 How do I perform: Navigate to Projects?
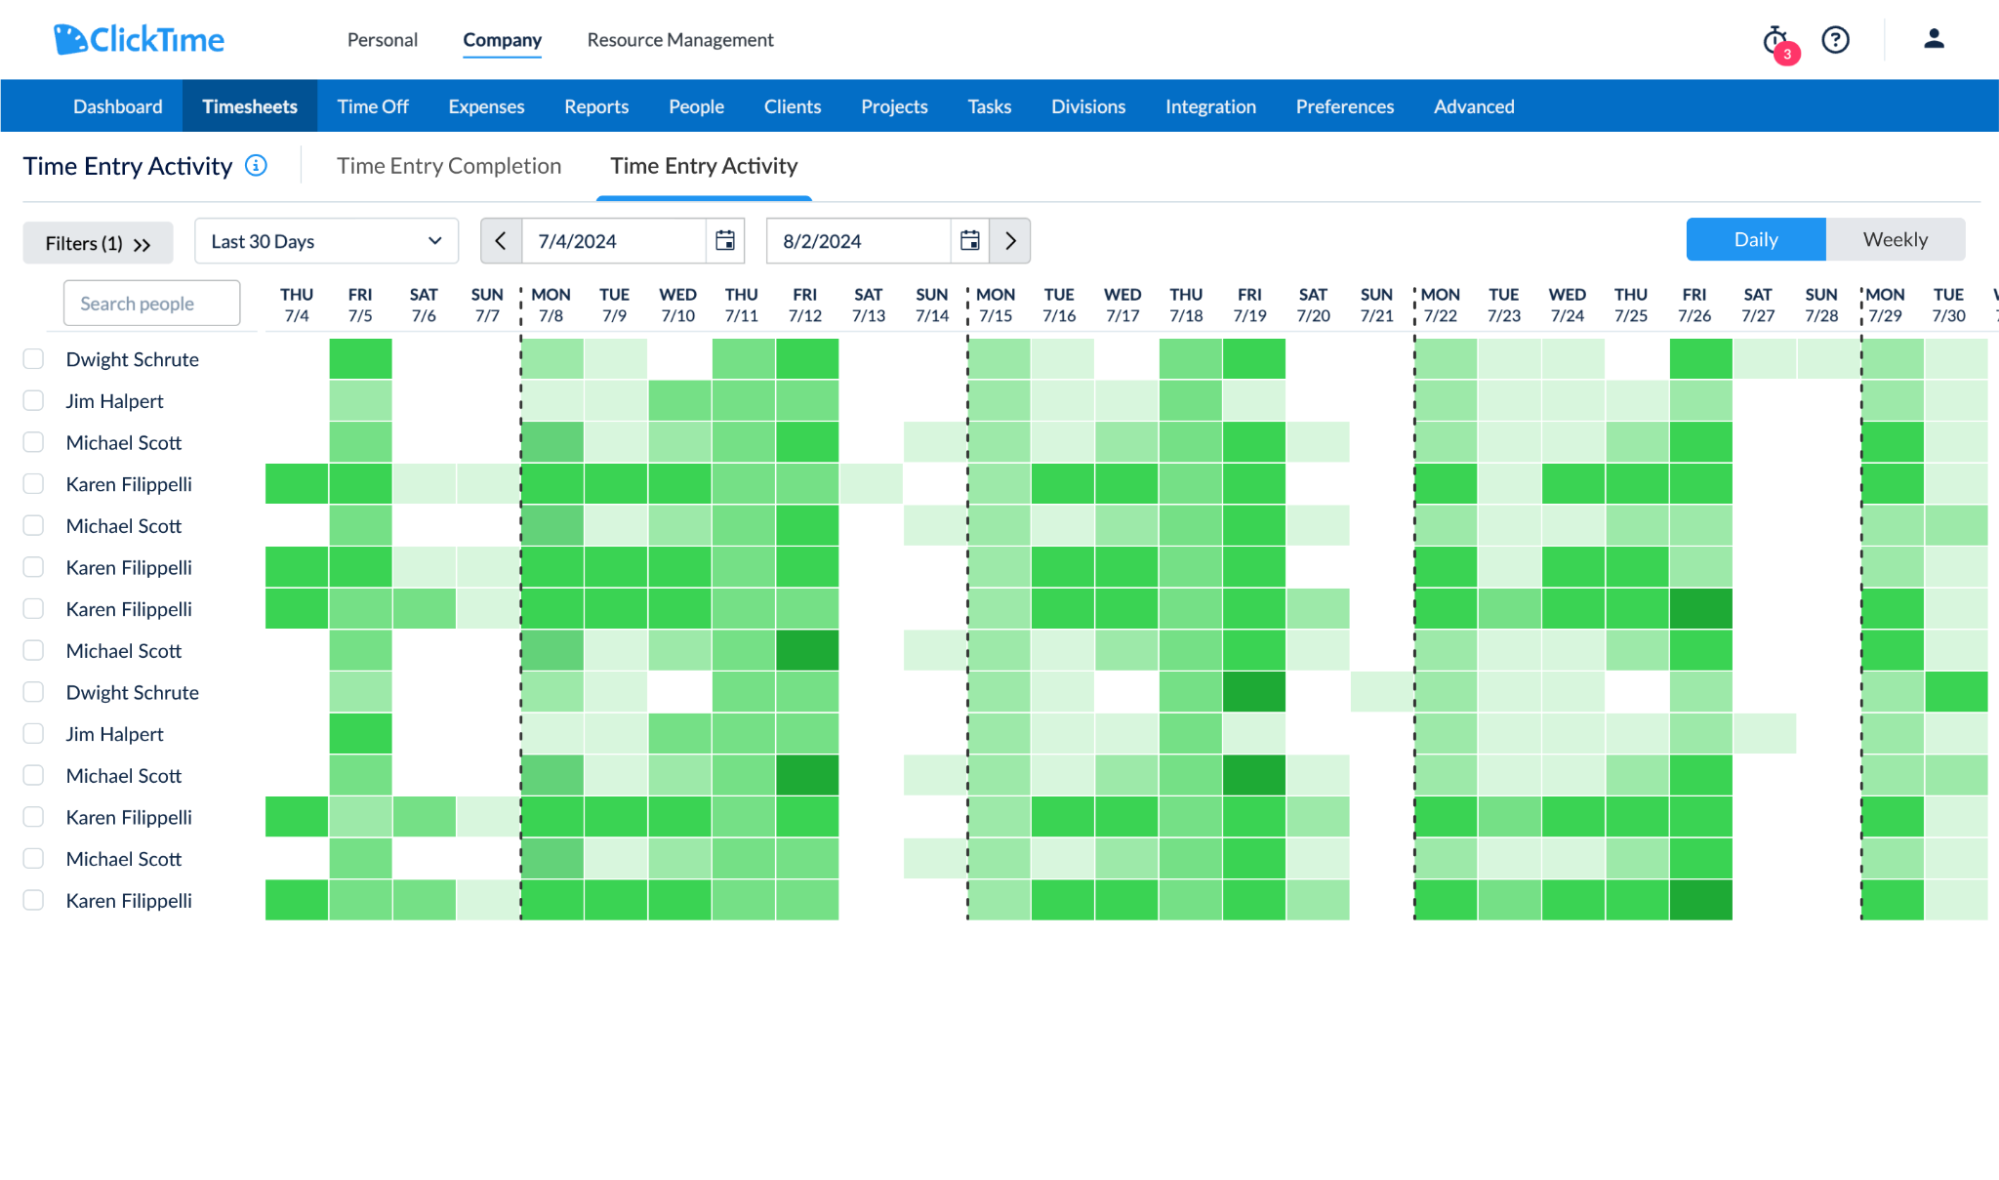[x=894, y=106]
